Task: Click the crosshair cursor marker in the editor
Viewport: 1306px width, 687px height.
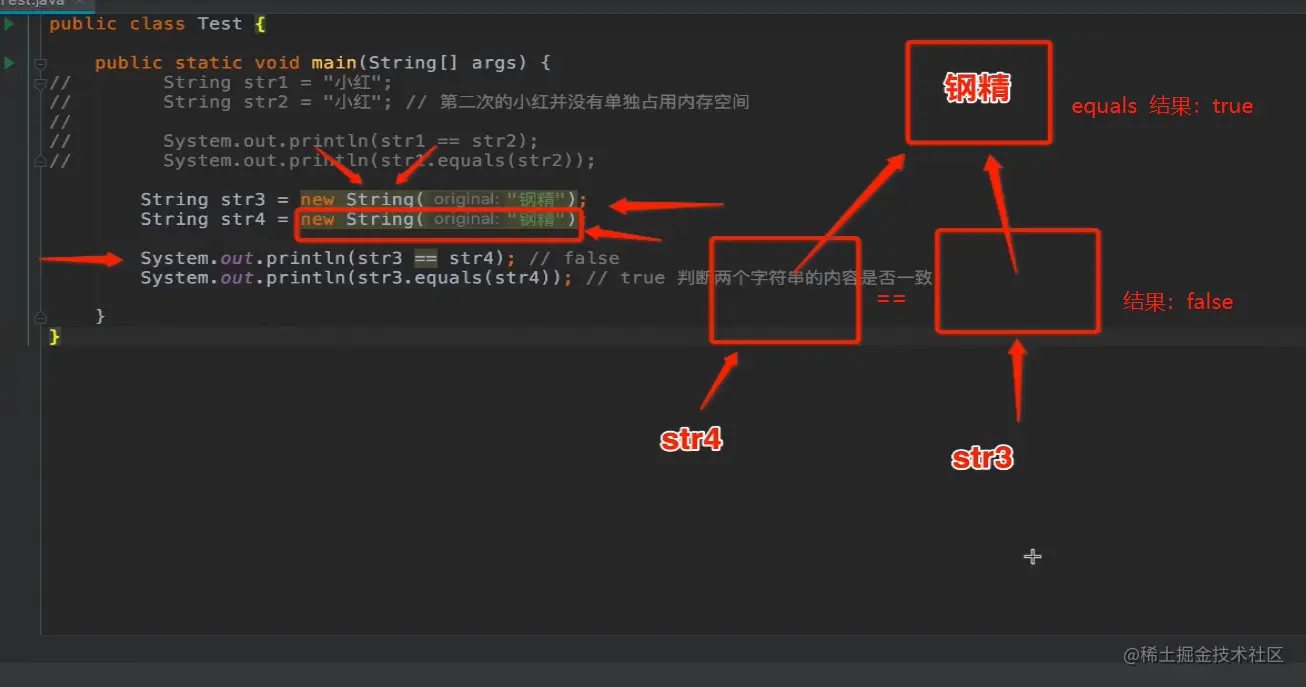Action: 1032,557
